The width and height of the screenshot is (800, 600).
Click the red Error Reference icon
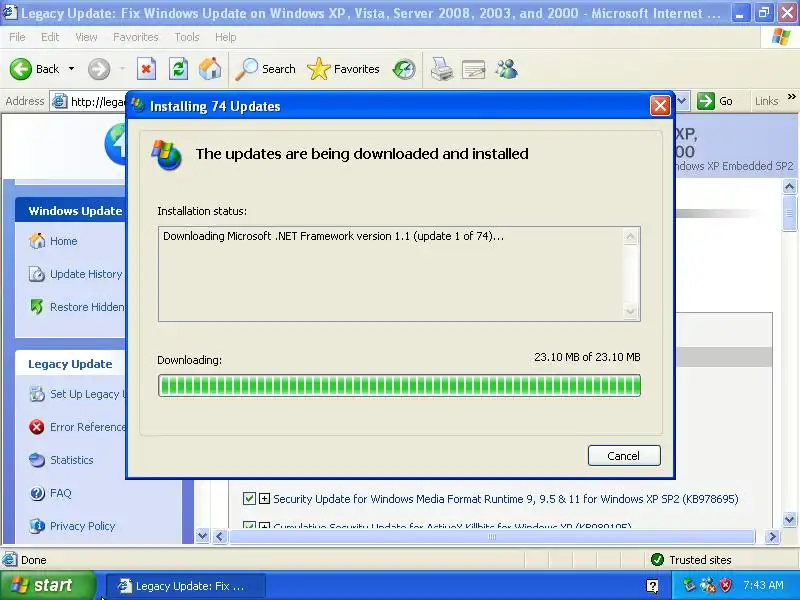tap(37, 427)
